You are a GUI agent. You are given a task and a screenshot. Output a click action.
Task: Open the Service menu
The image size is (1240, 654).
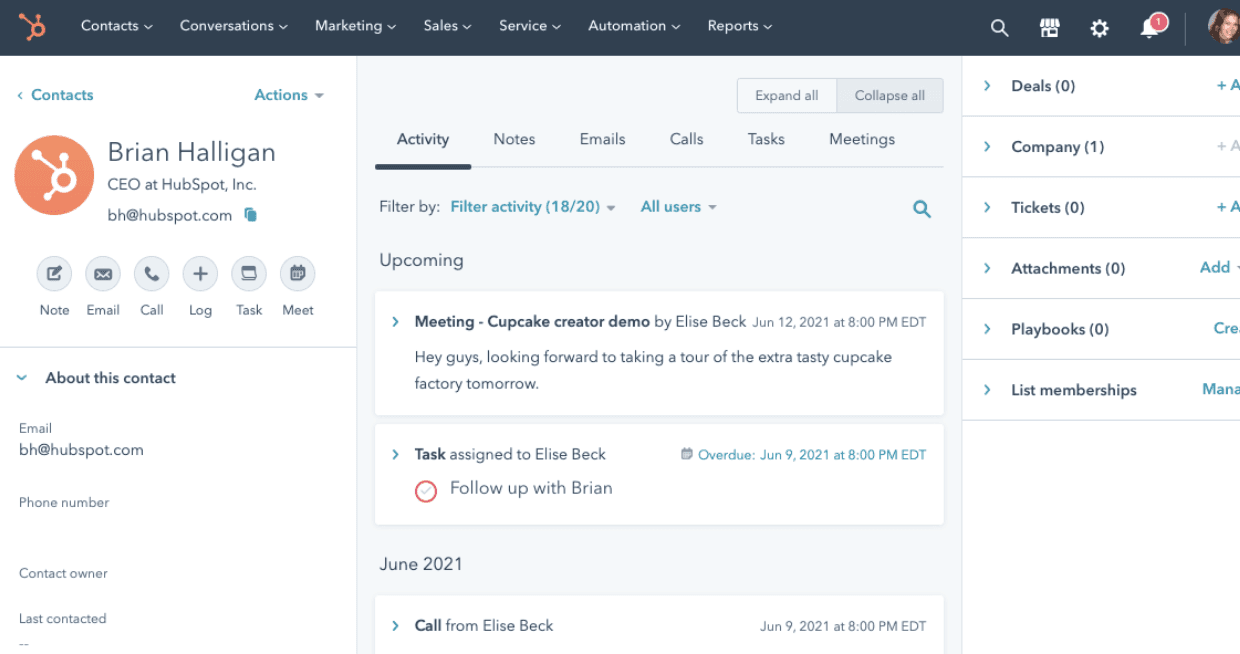[530, 26]
